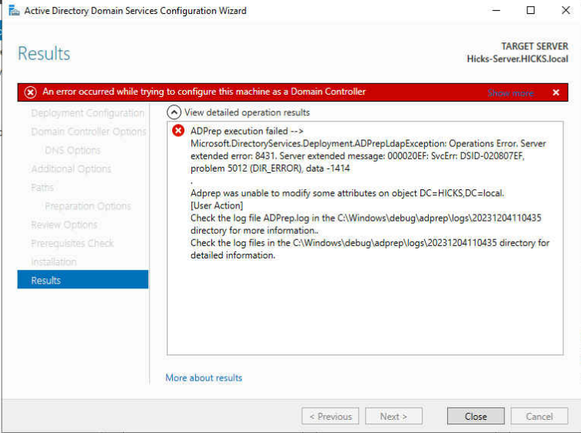Maximize the configuration wizard window

point(531,10)
